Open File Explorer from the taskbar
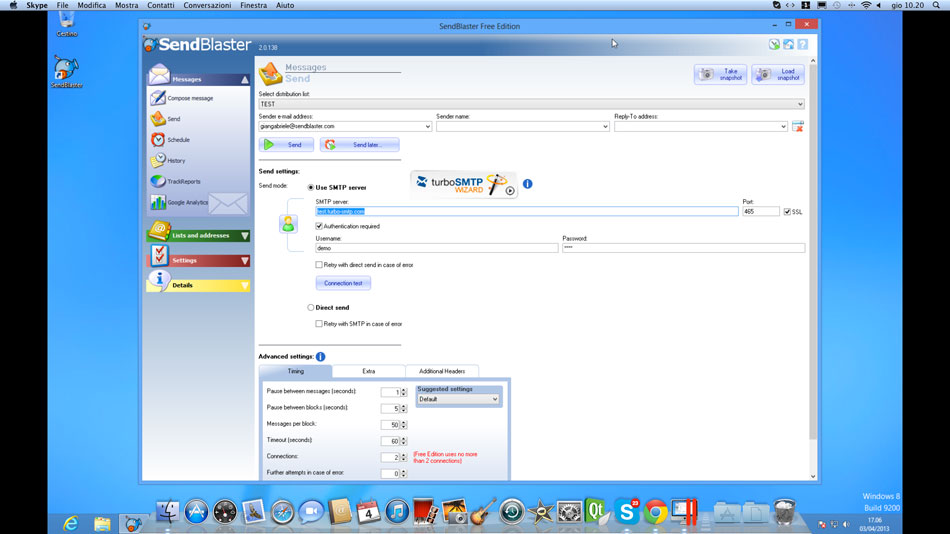 click(x=102, y=523)
